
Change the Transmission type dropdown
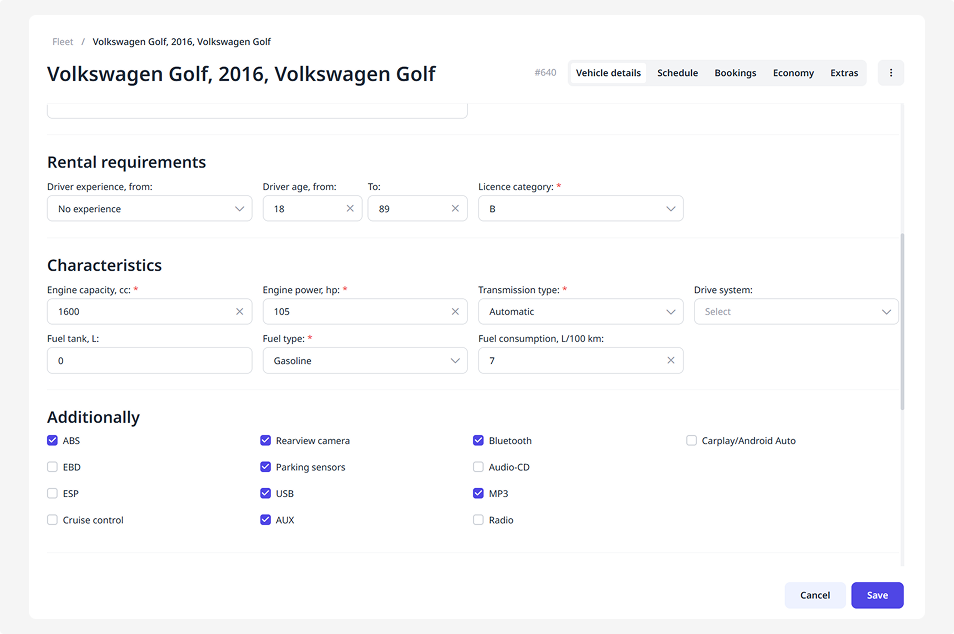coord(580,312)
